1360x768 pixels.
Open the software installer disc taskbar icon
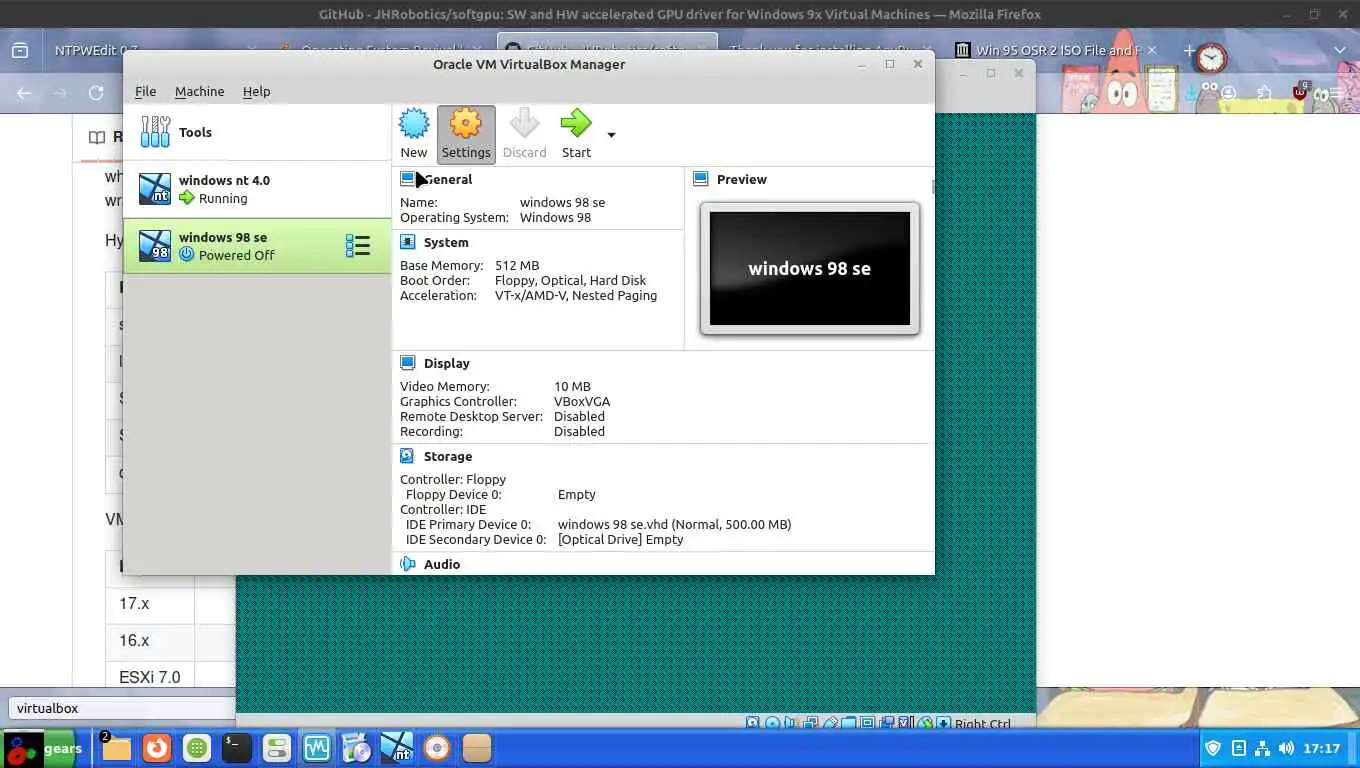tap(356, 748)
